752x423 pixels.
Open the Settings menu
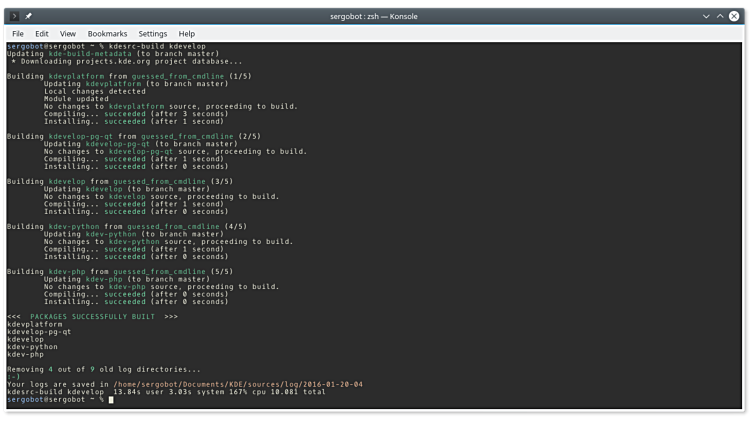pyautogui.click(x=152, y=34)
